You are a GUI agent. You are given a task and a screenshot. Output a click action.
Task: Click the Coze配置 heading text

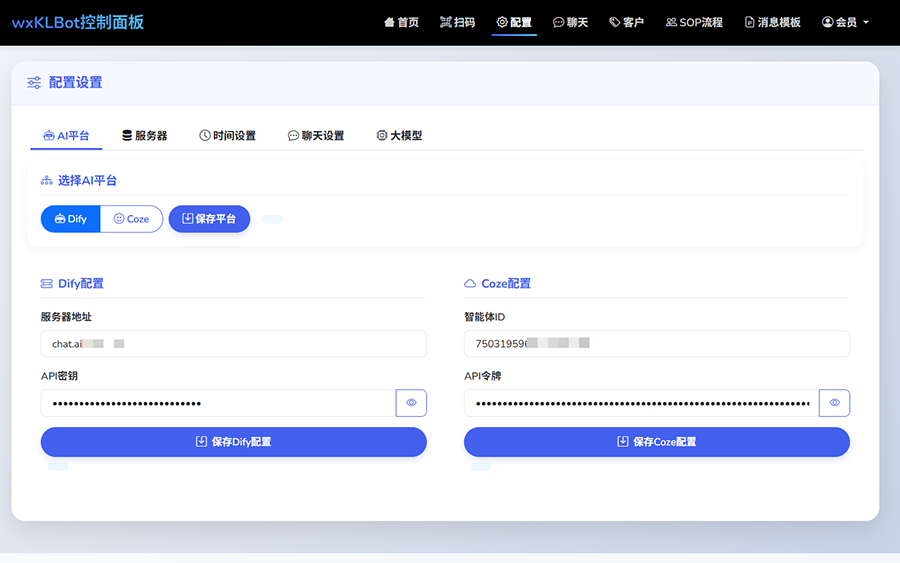506,284
